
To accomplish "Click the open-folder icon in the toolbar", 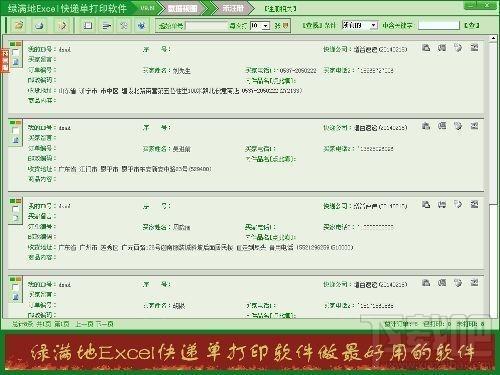I will click(x=19, y=25).
